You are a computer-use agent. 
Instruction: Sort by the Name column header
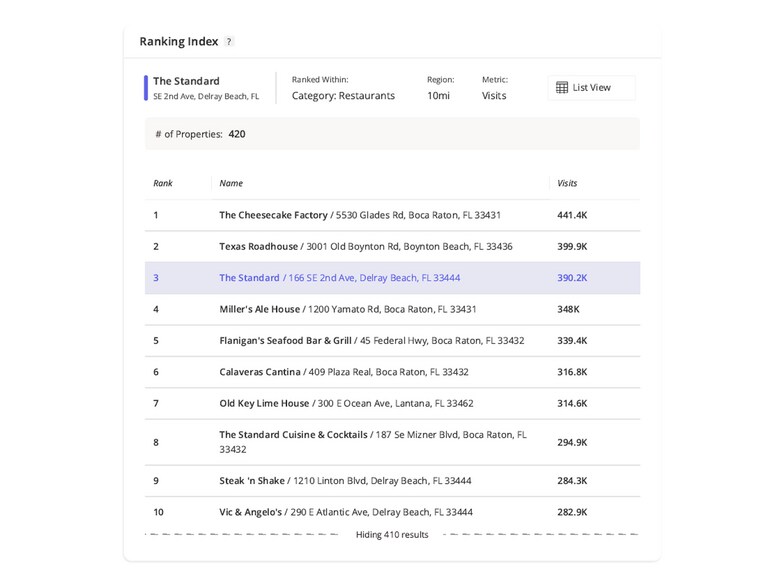[x=231, y=183]
